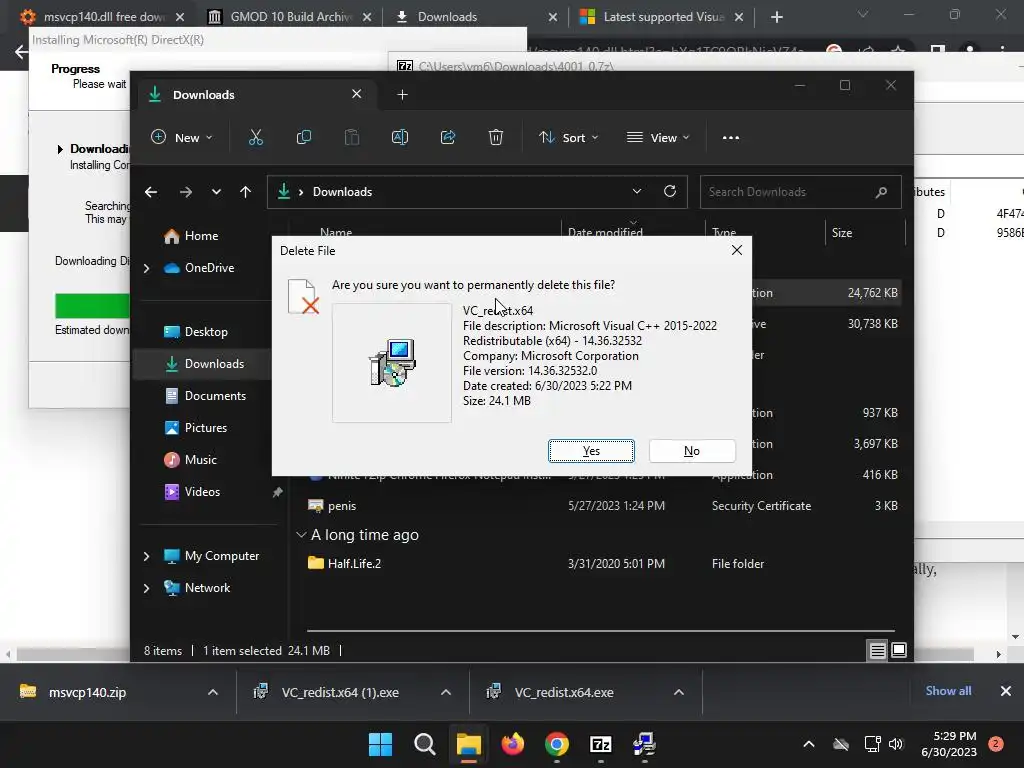Open recent locations chevron in Explorer
The image size is (1024, 768).
[216, 192]
